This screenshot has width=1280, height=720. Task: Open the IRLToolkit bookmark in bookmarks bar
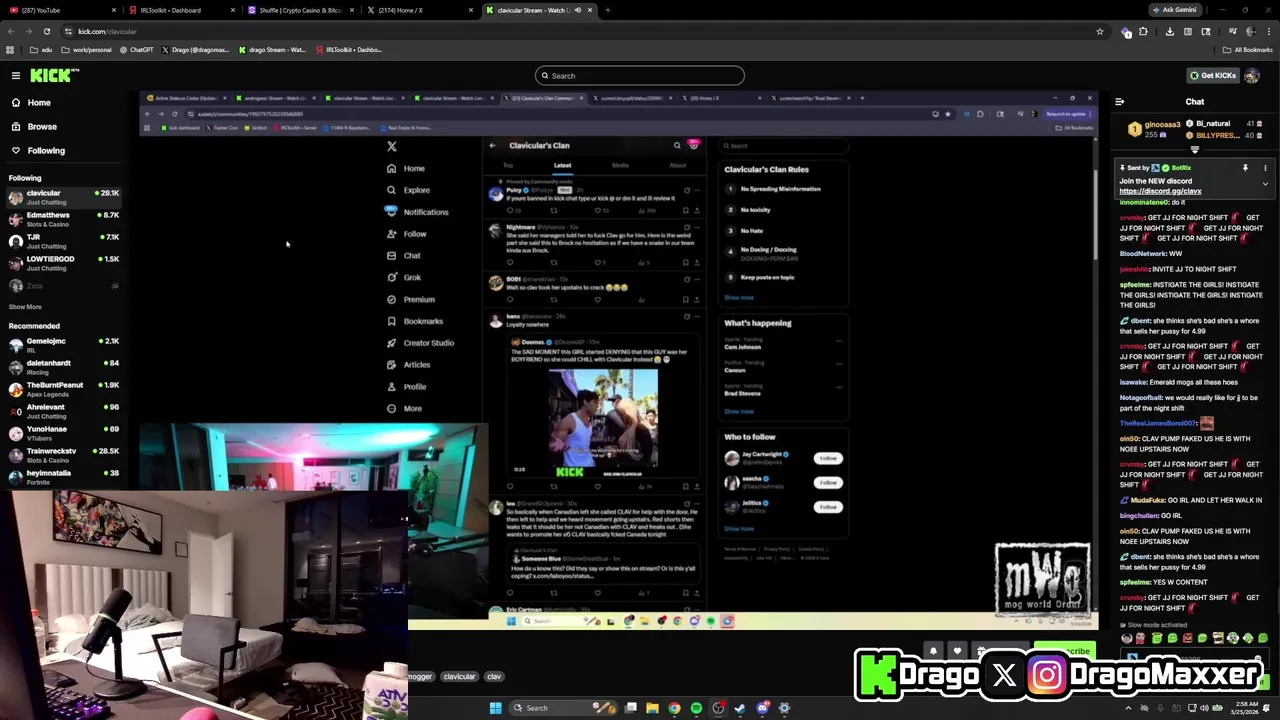[348, 50]
